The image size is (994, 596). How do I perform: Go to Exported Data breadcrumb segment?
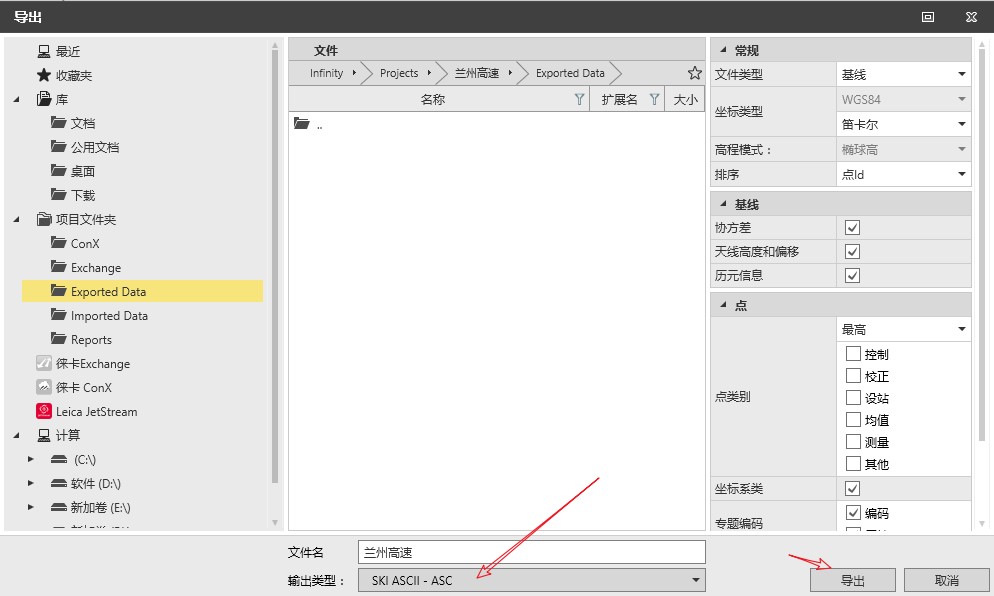point(570,73)
